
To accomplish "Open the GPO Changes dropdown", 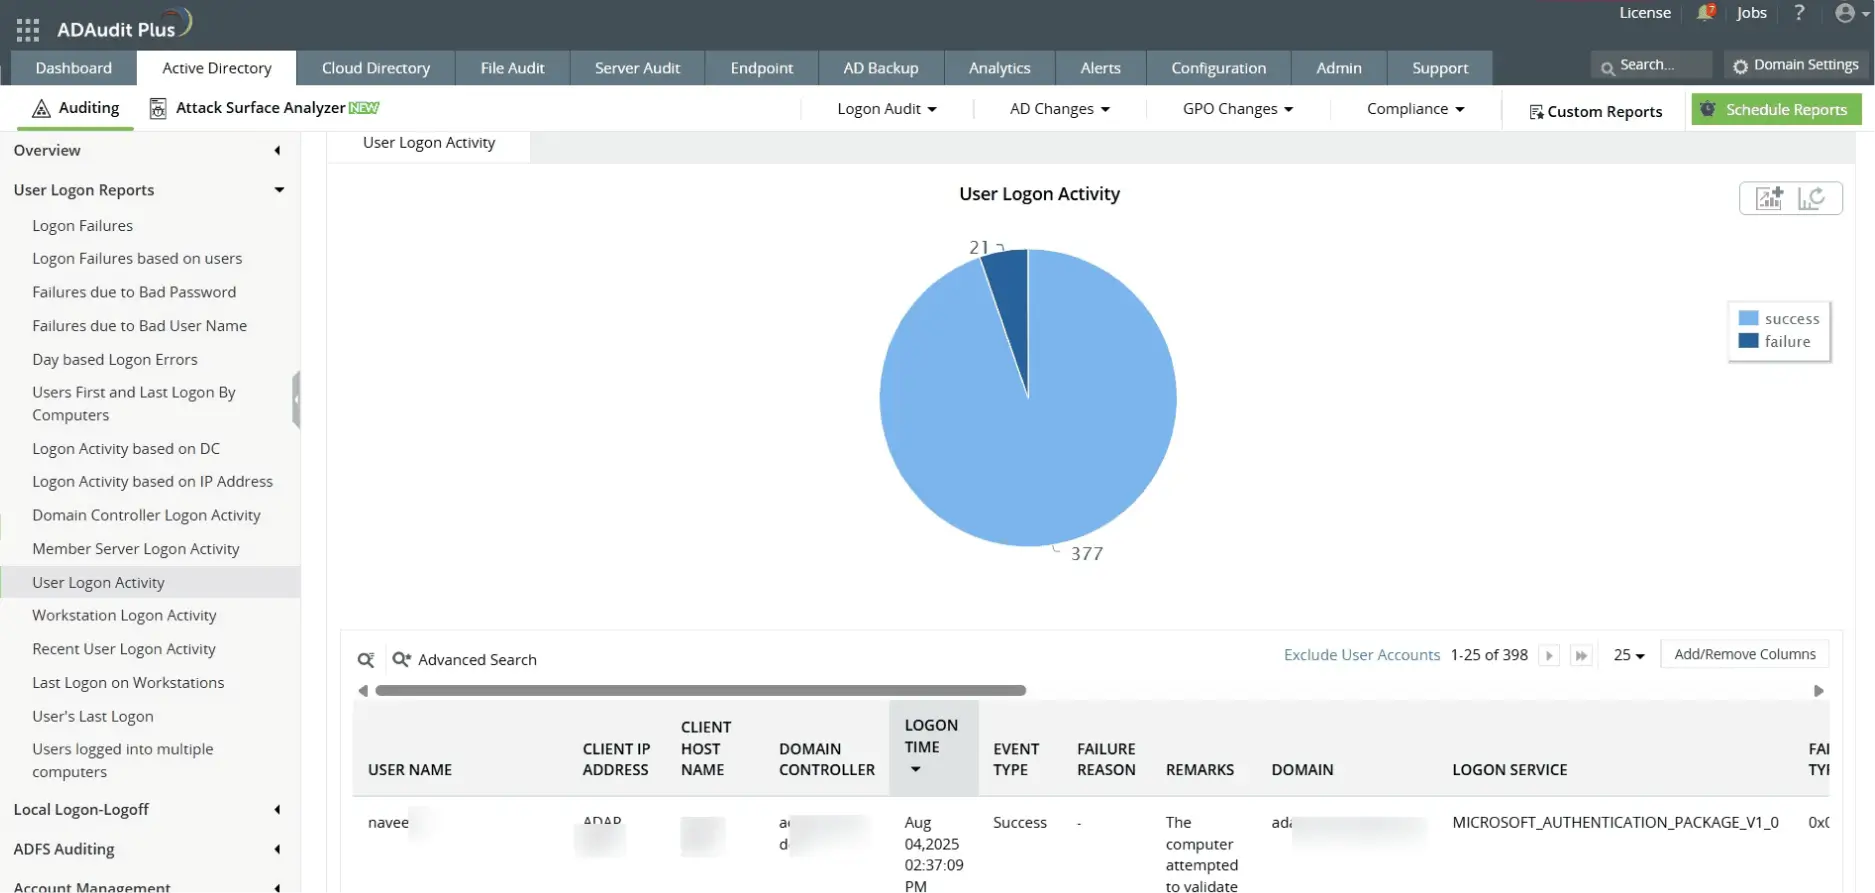I will 1238,109.
